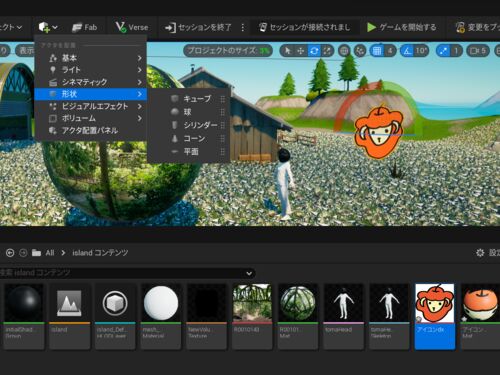The height and width of the screenshot is (375, 500).
Task: Choose the rotate tool in viewport toolbar
Action: 314,51
